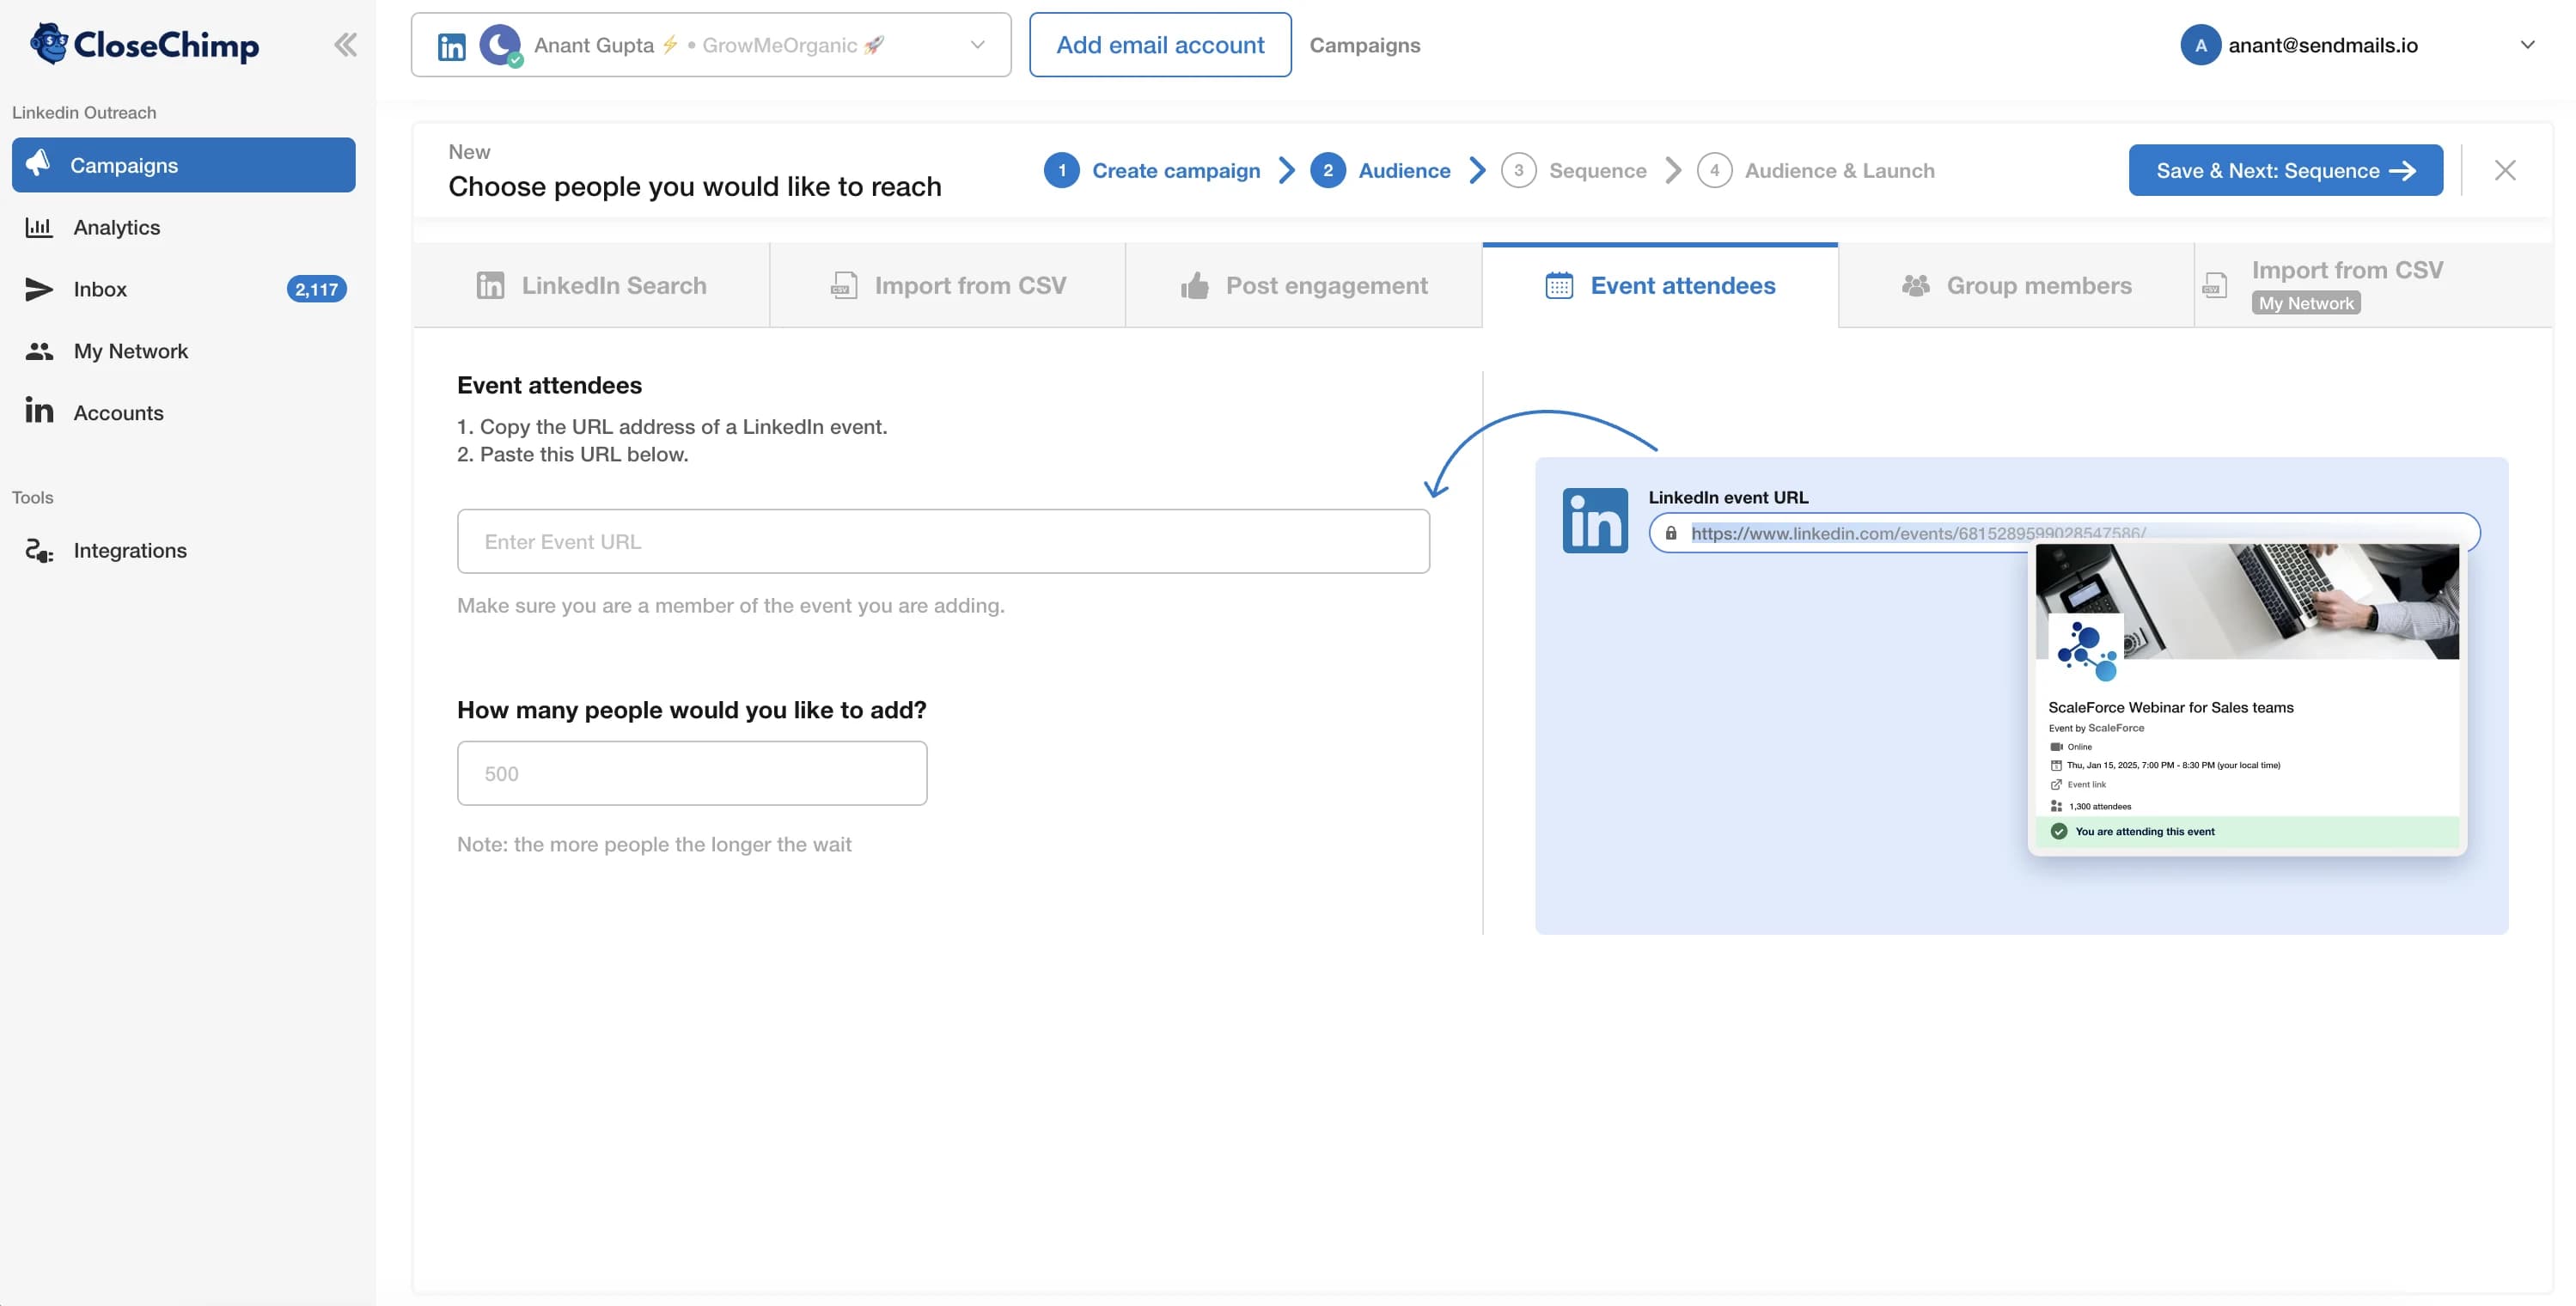Click Save & Next: Sequence button
2576x1306 pixels.
point(2285,171)
